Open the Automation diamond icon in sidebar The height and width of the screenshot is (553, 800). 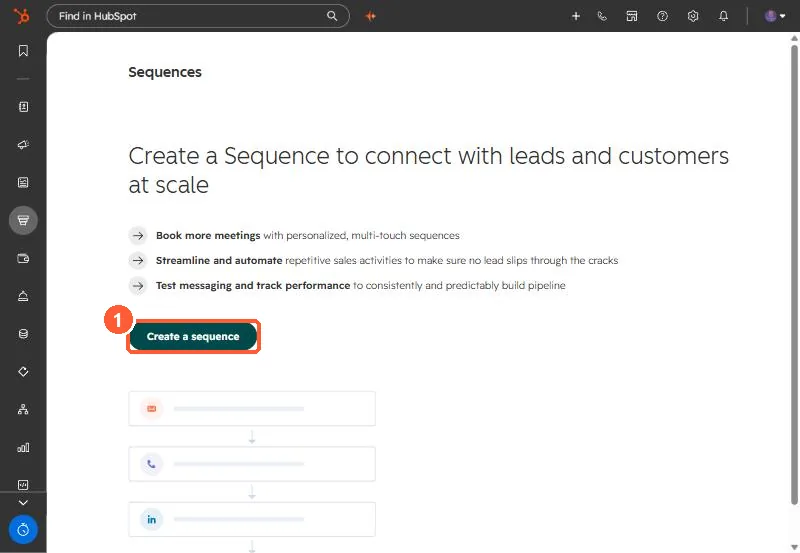coord(23,372)
